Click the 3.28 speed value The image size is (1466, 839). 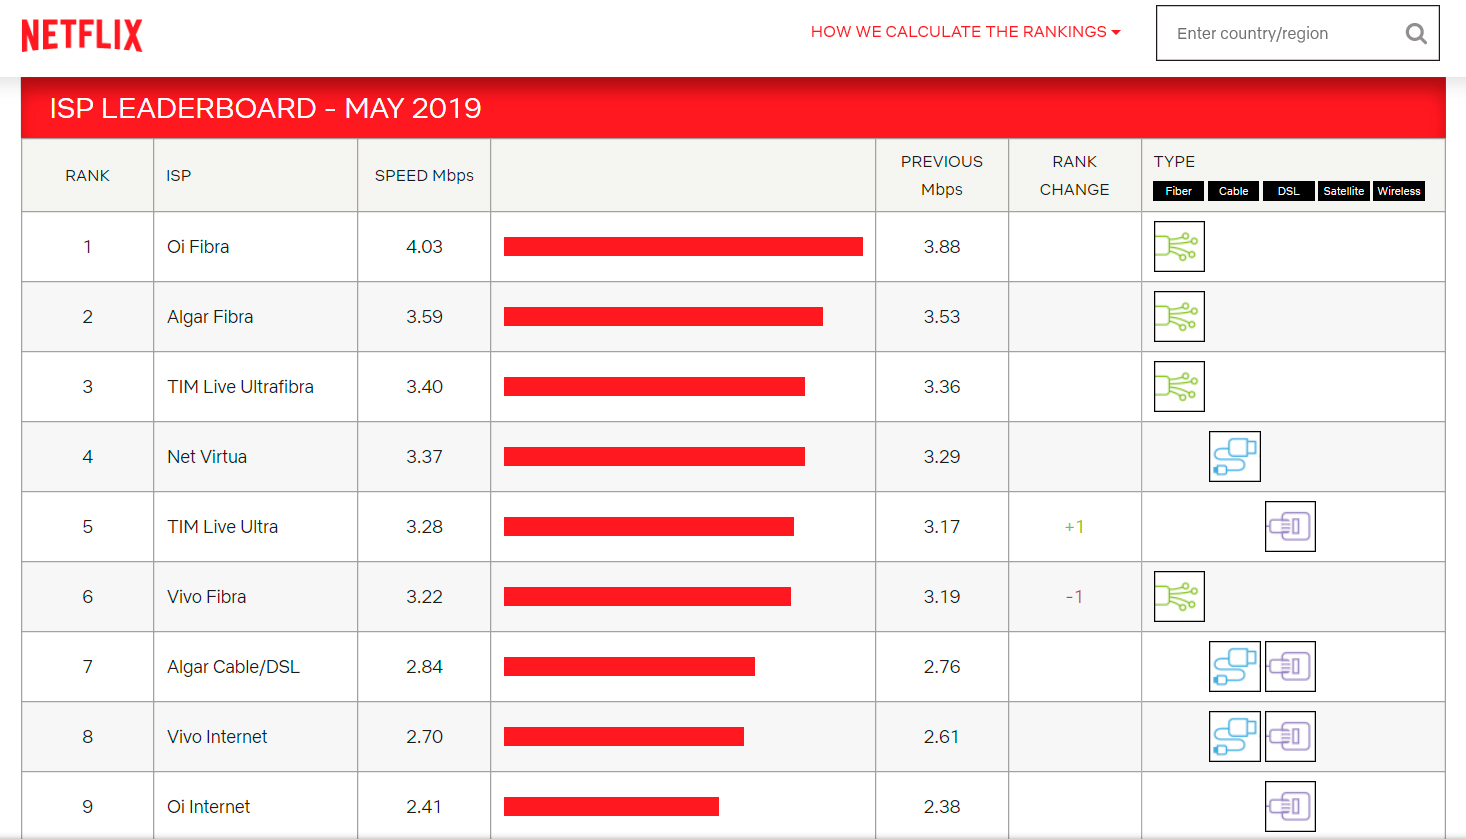tap(424, 526)
